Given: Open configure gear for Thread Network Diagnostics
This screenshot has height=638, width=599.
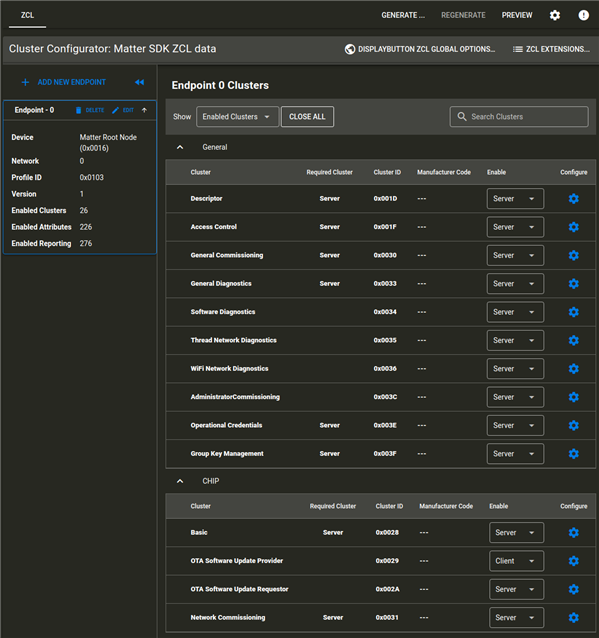Looking at the screenshot, I should coord(574,340).
